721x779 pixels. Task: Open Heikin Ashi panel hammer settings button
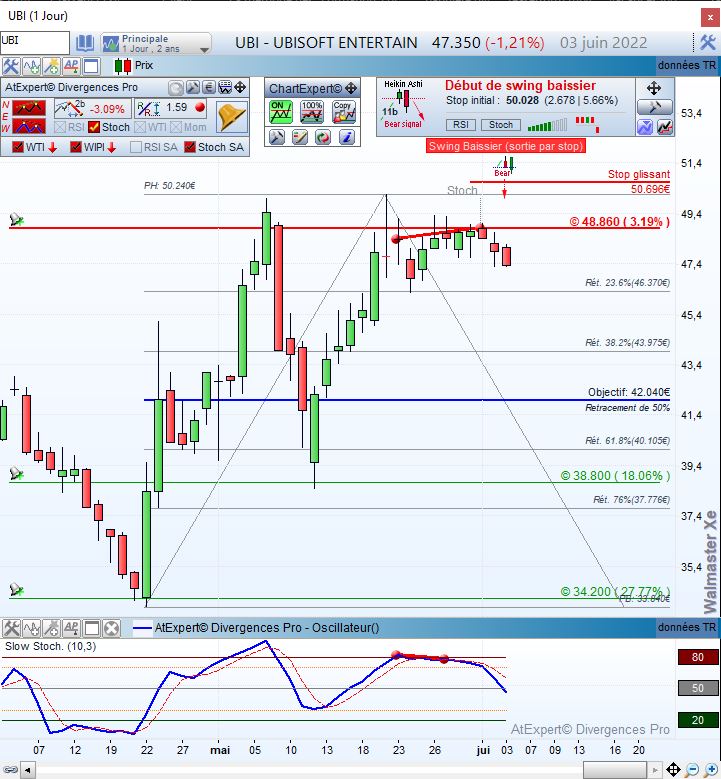[x=654, y=107]
